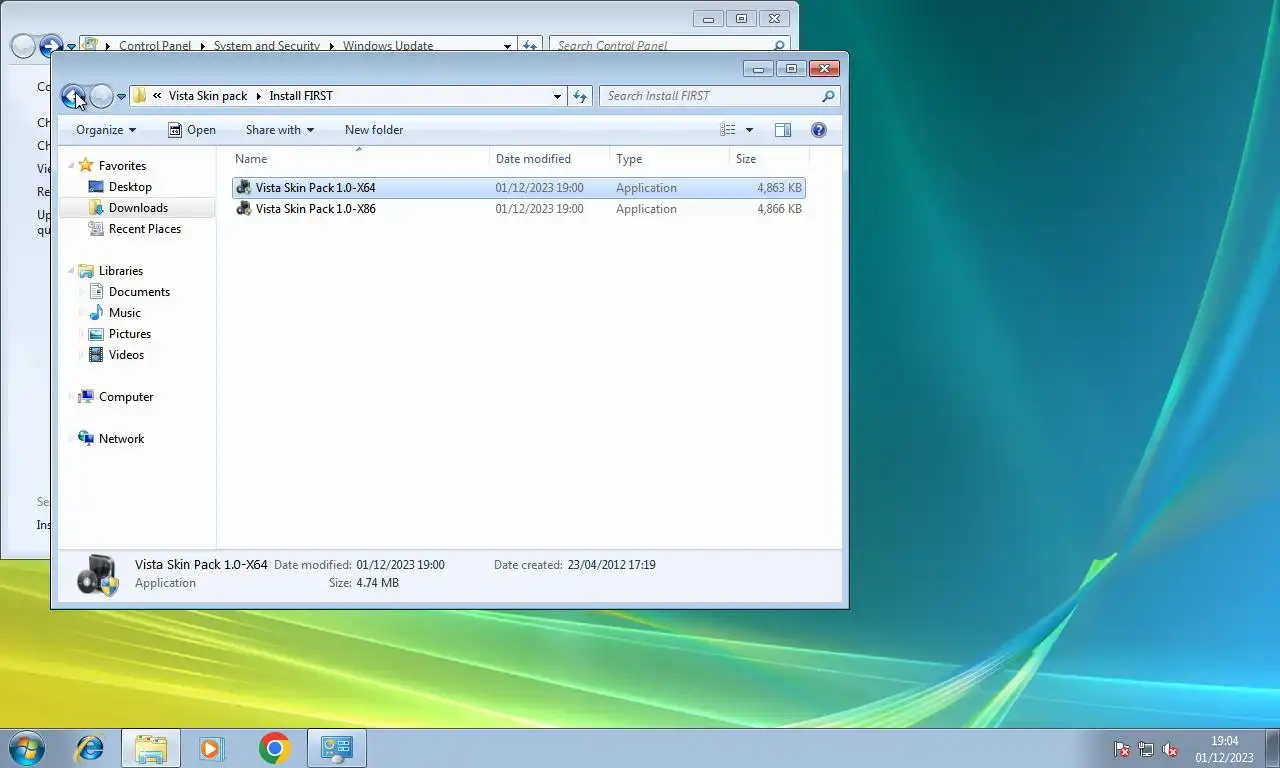Launch Google Chrome from taskbar
The image size is (1280, 768).
[x=274, y=748]
